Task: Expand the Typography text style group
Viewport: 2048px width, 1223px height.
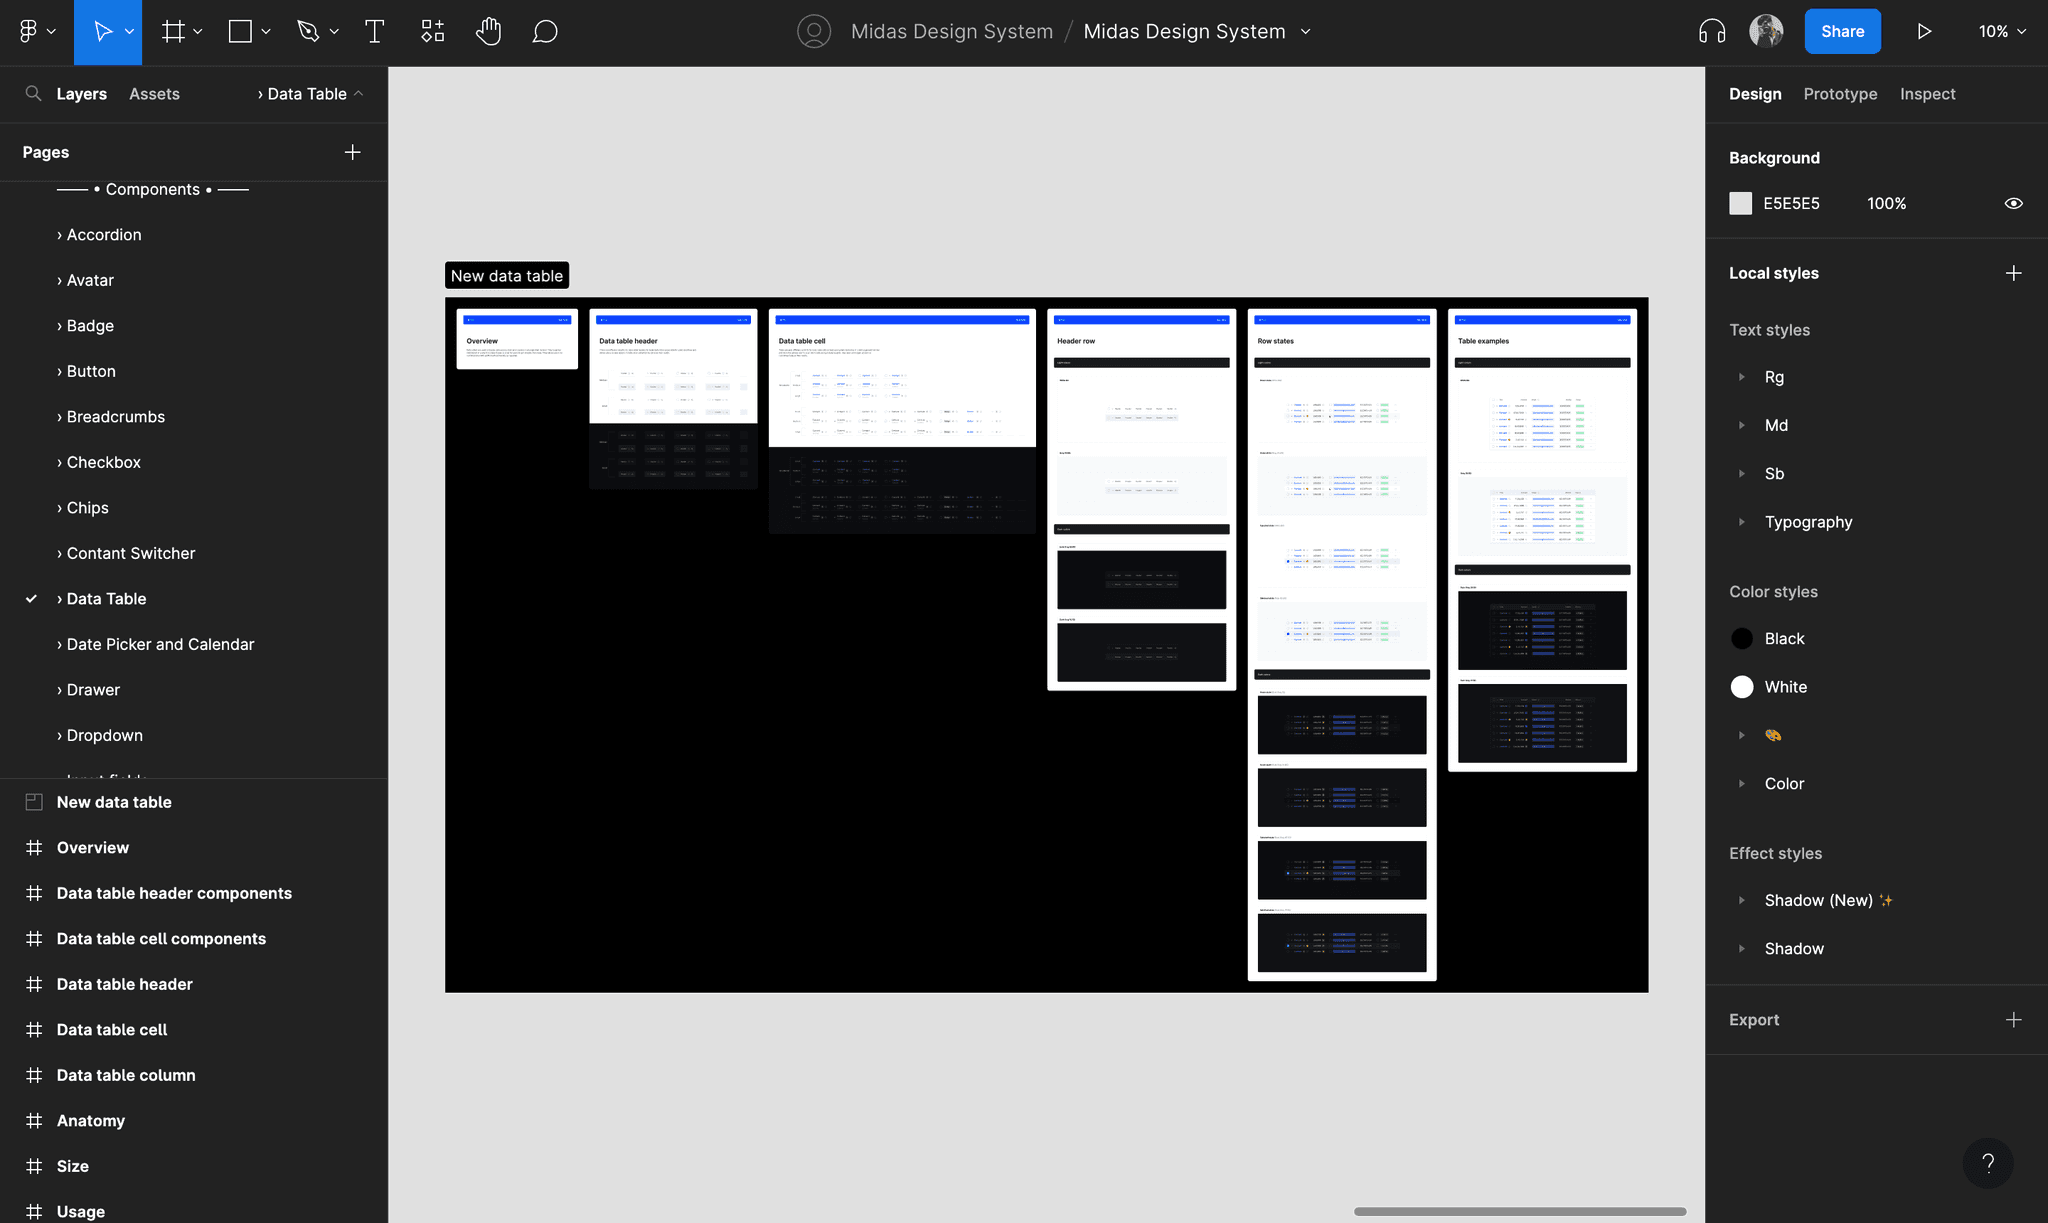Action: click(x=1741, y=522)
